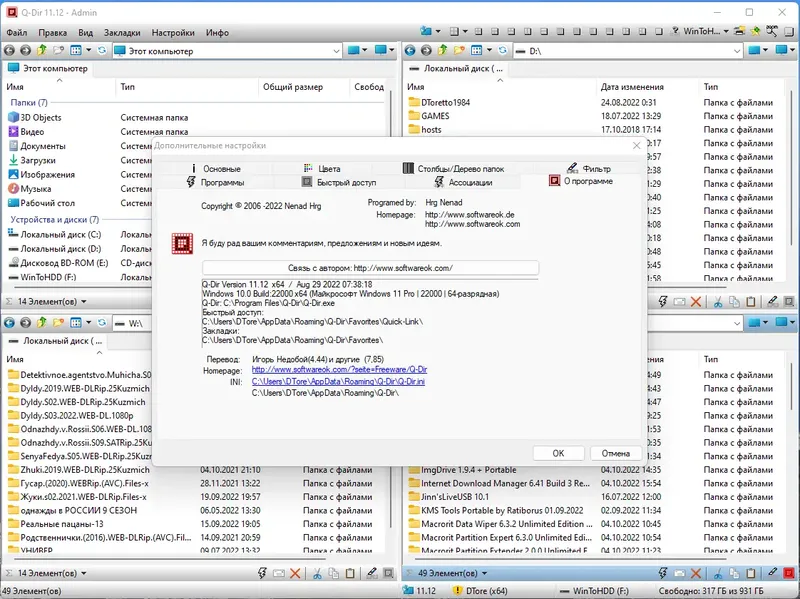800x599 pixels.
Task: Open the Правка menu
Action: [53, 33]
